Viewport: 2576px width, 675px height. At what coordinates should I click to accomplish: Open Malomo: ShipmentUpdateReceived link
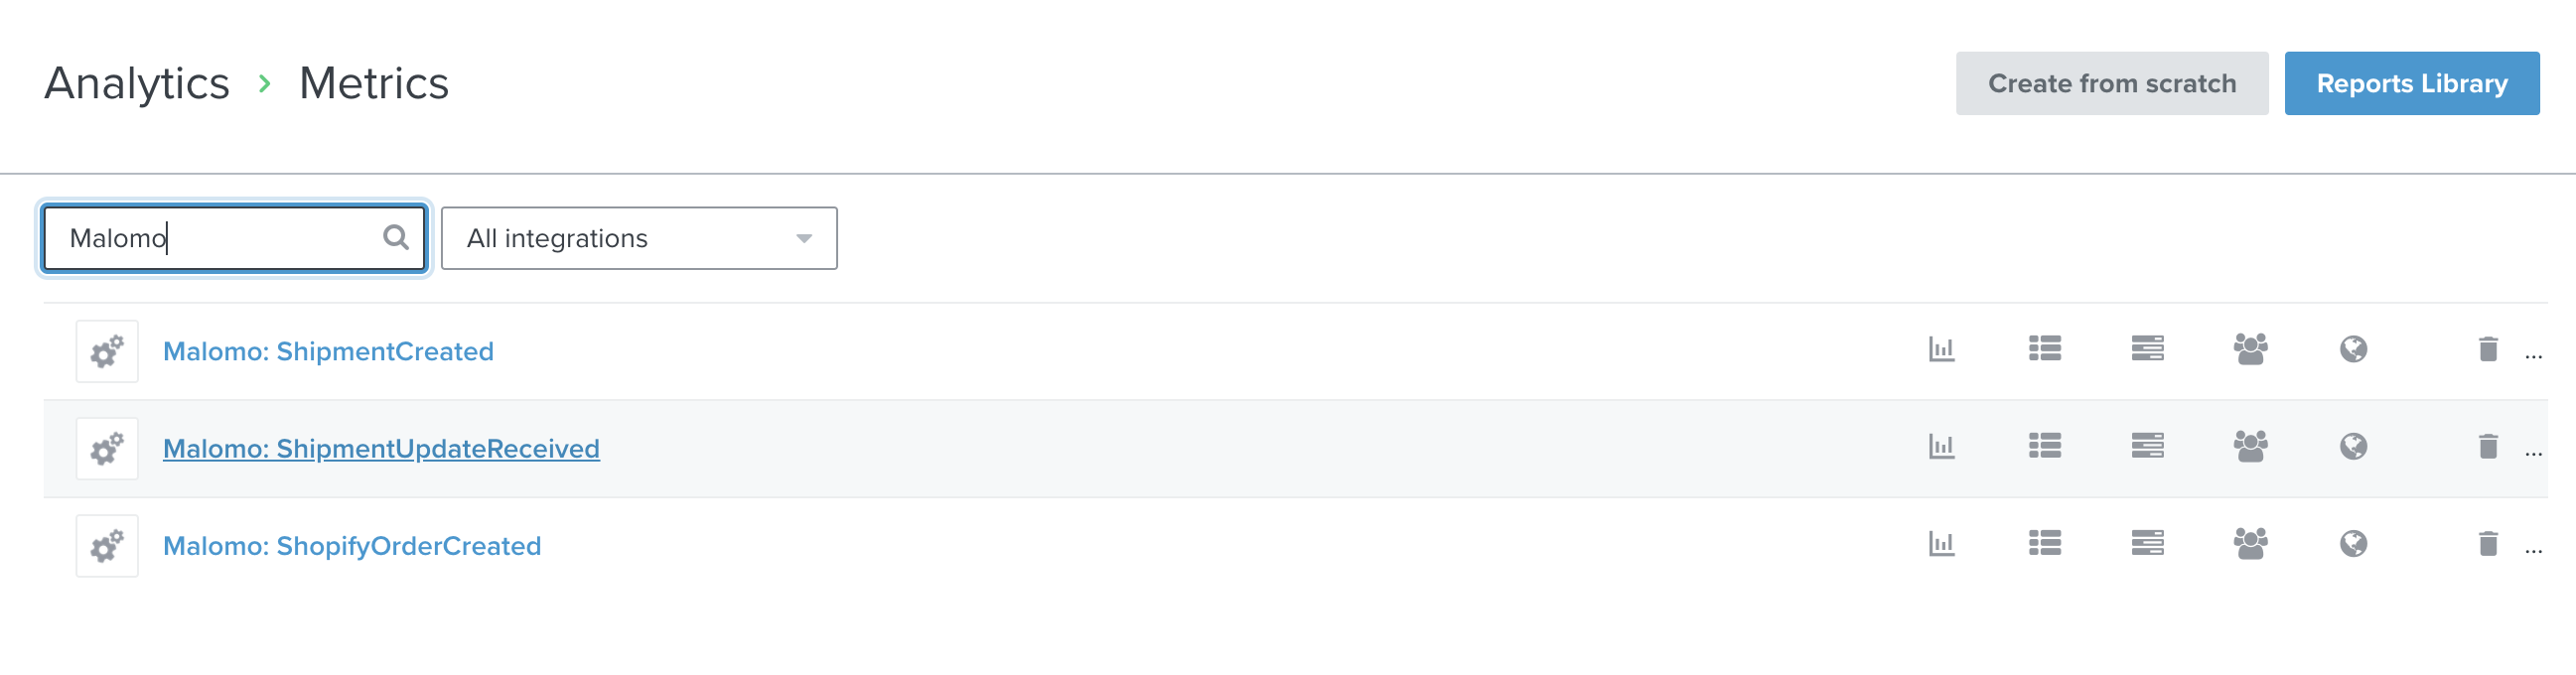pos(381,448)
